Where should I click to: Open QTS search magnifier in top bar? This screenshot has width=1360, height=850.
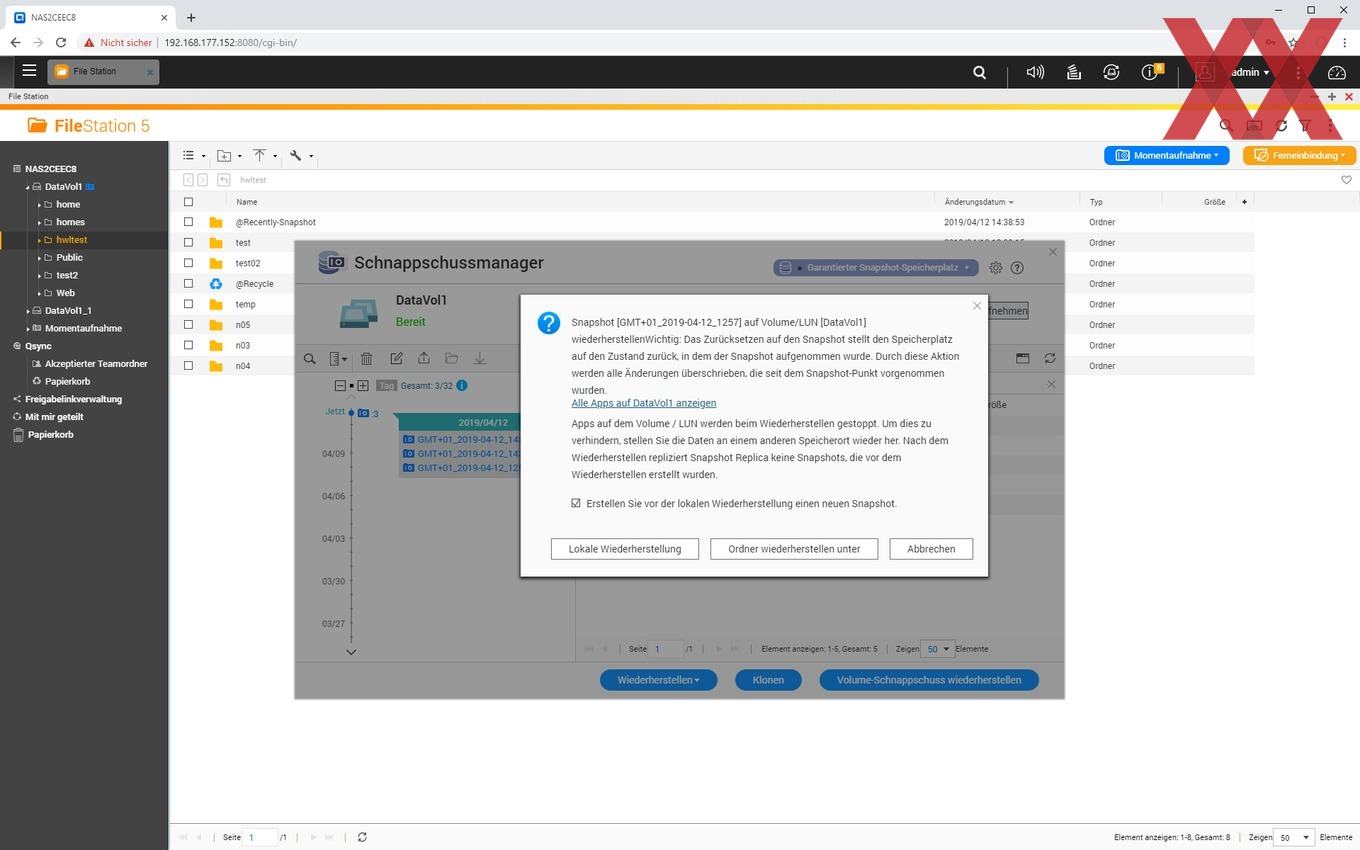(980, 72)
